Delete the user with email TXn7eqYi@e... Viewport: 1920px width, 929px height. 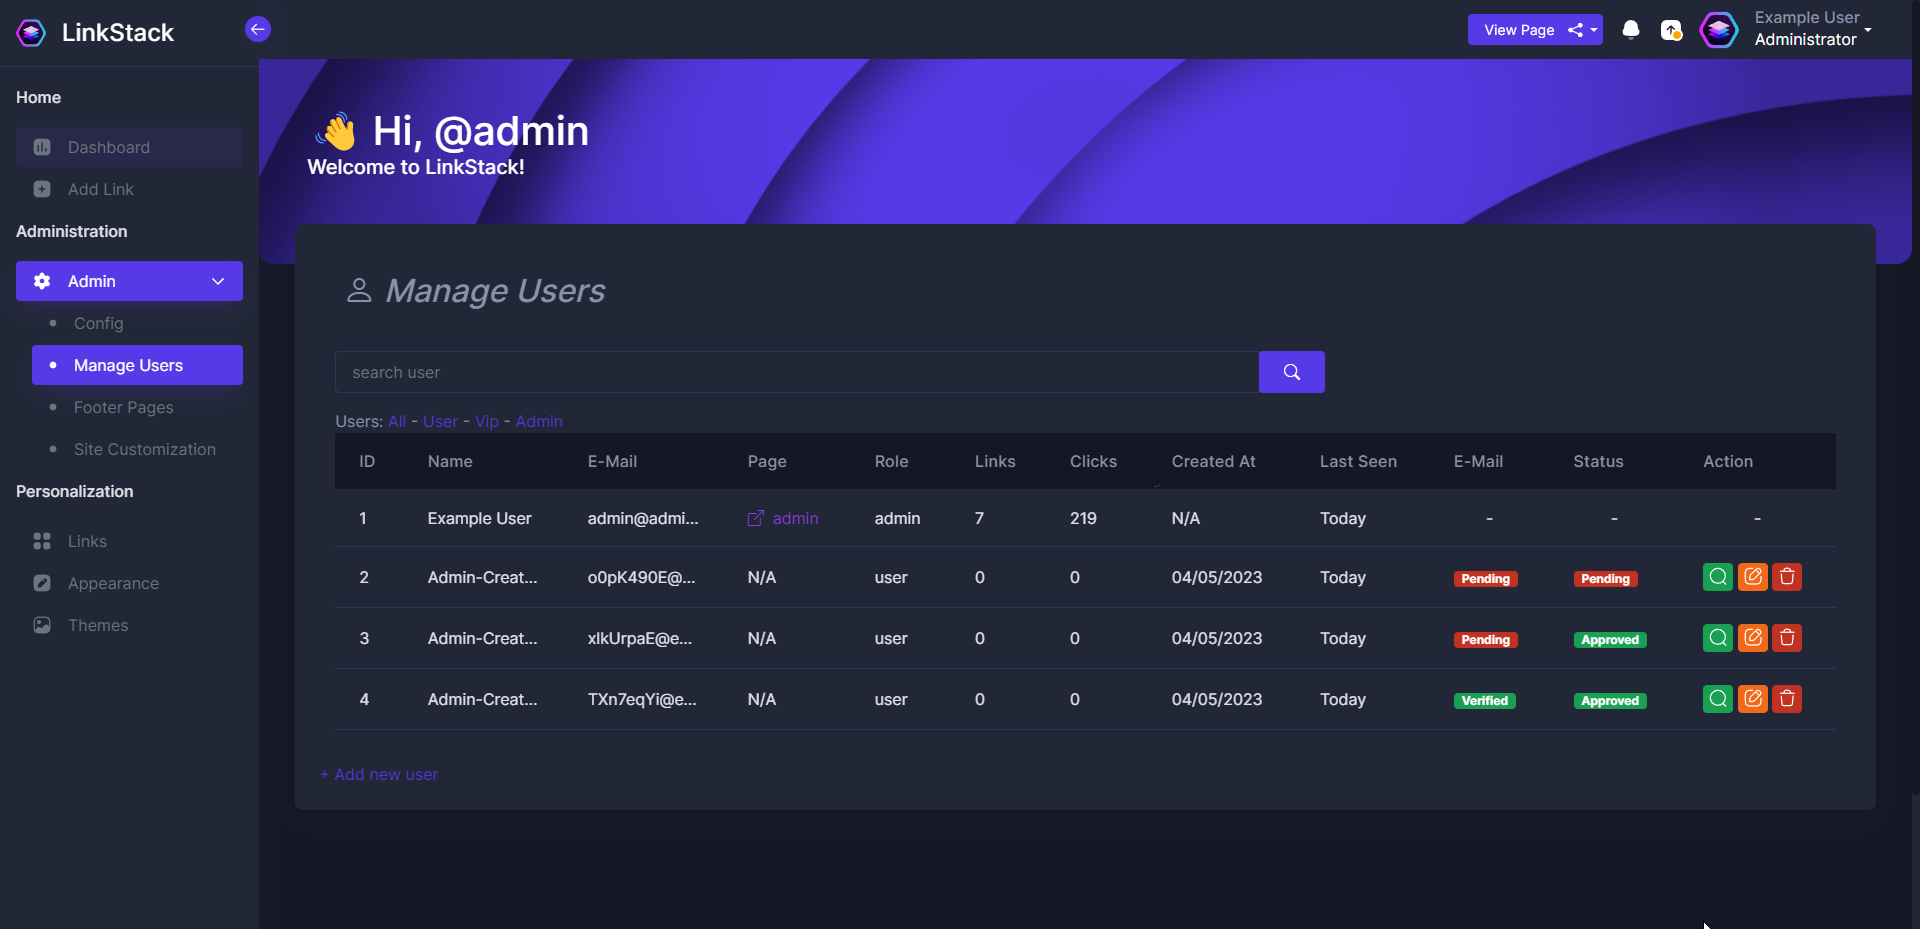1787,699
